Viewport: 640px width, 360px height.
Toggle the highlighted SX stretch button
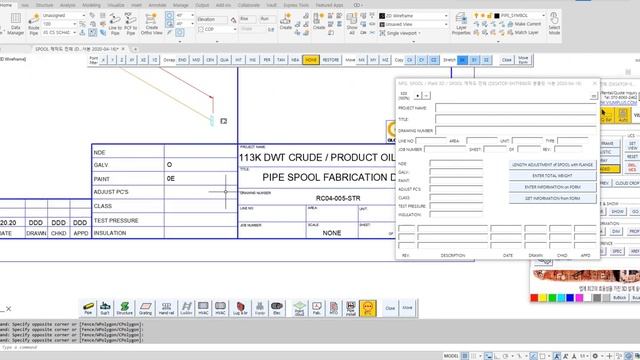coord(462,60)
